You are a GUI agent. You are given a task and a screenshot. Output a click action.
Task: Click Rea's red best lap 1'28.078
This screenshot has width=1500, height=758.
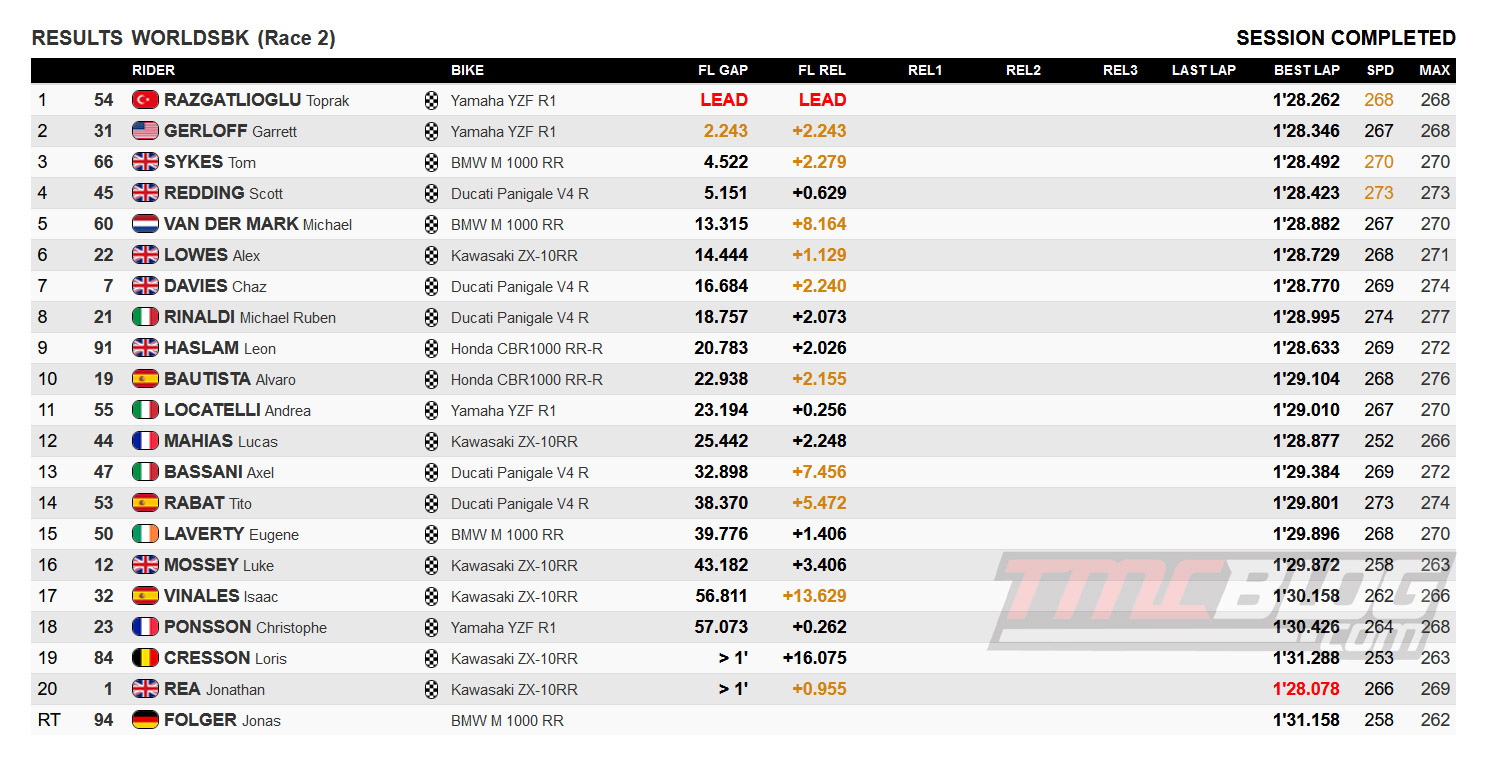pyautogui.click(x=1306, y=689)
